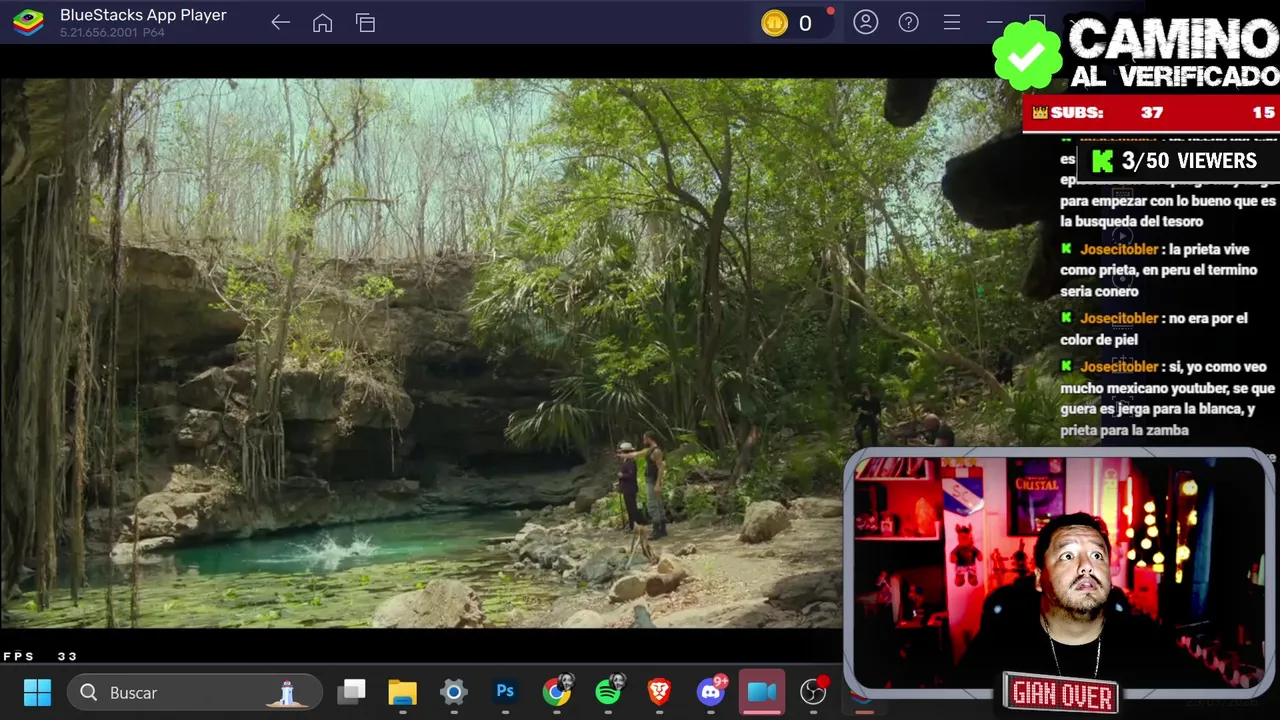Click the SUBS: 37 counter bar
The height and width of the screenshot is (720, 1280).
1152,113
